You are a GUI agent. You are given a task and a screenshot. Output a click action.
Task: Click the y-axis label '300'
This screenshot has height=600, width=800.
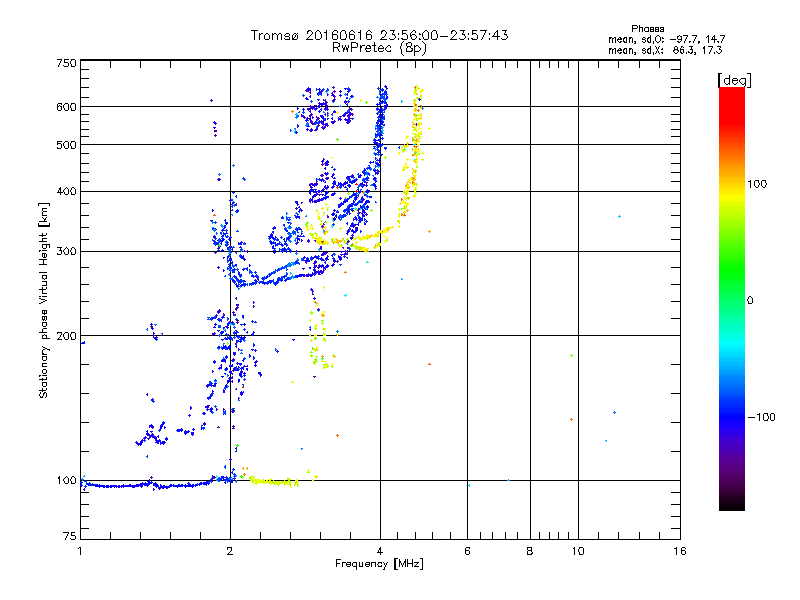[66, 252]
